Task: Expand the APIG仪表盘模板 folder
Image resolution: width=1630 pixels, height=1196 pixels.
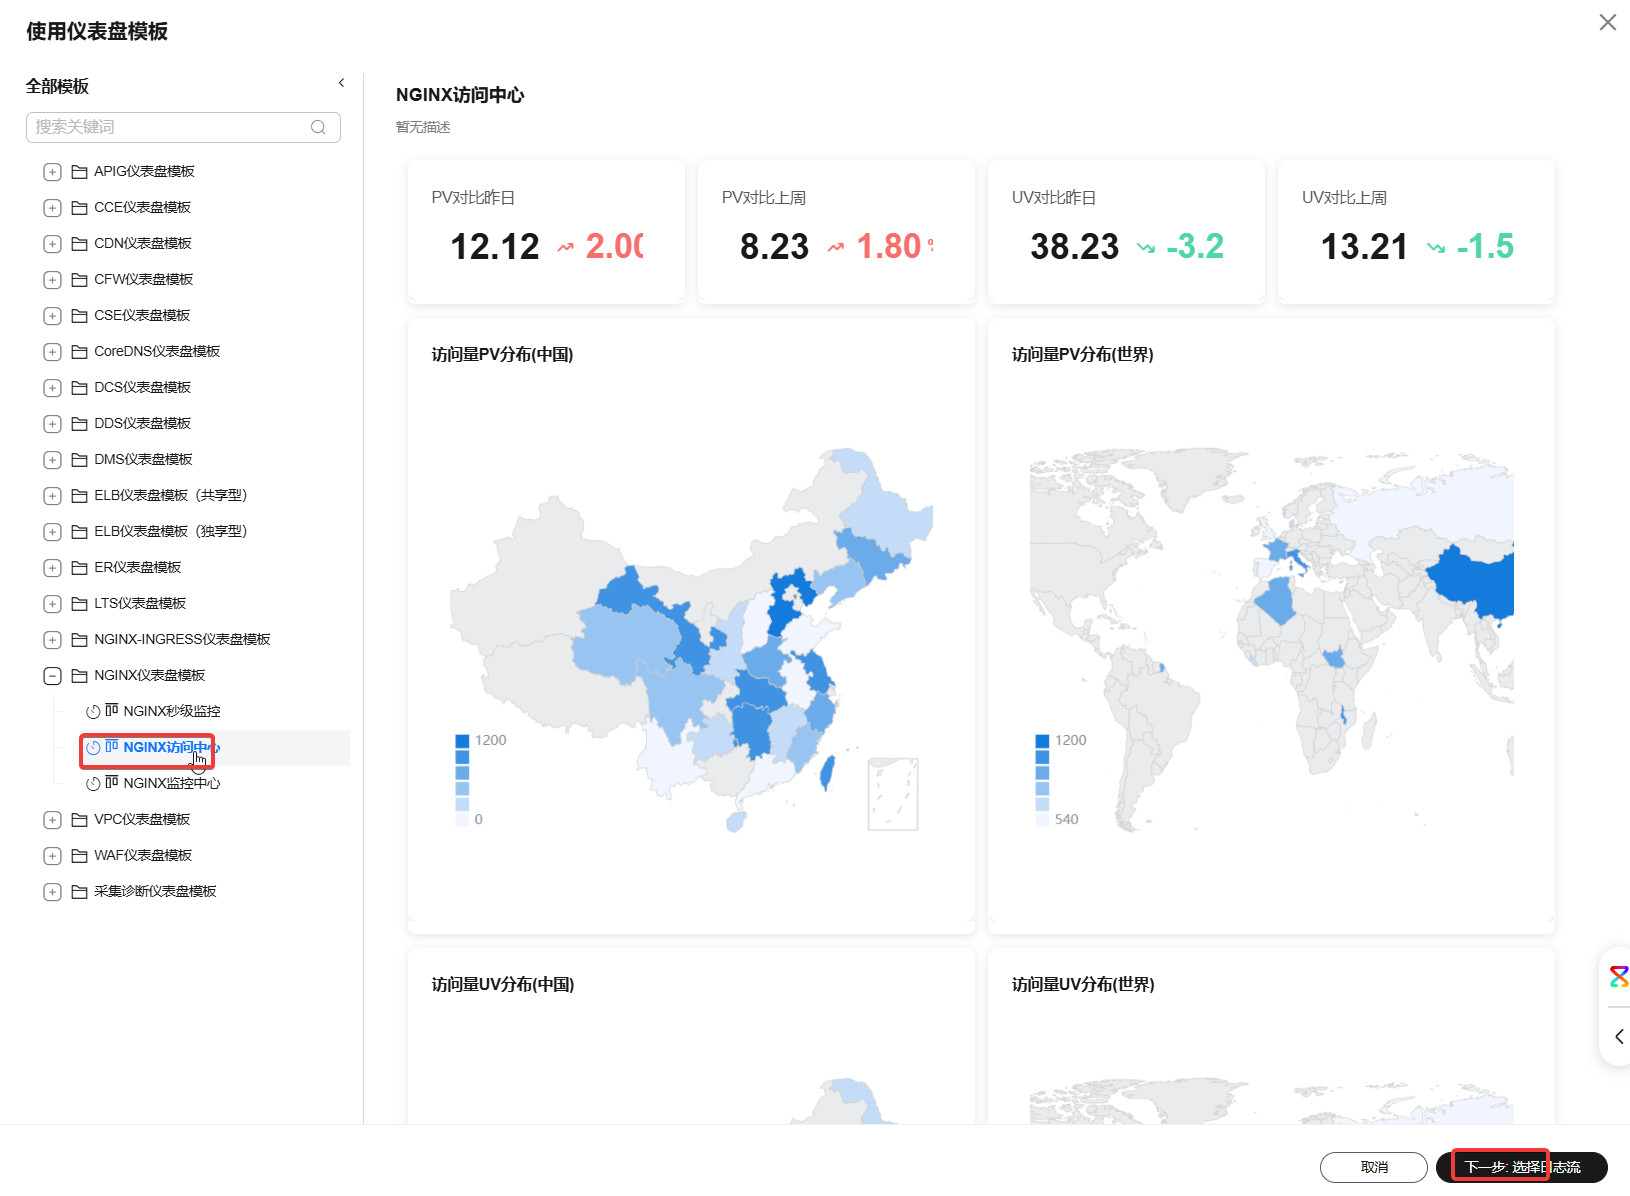Action: (53, 172)
